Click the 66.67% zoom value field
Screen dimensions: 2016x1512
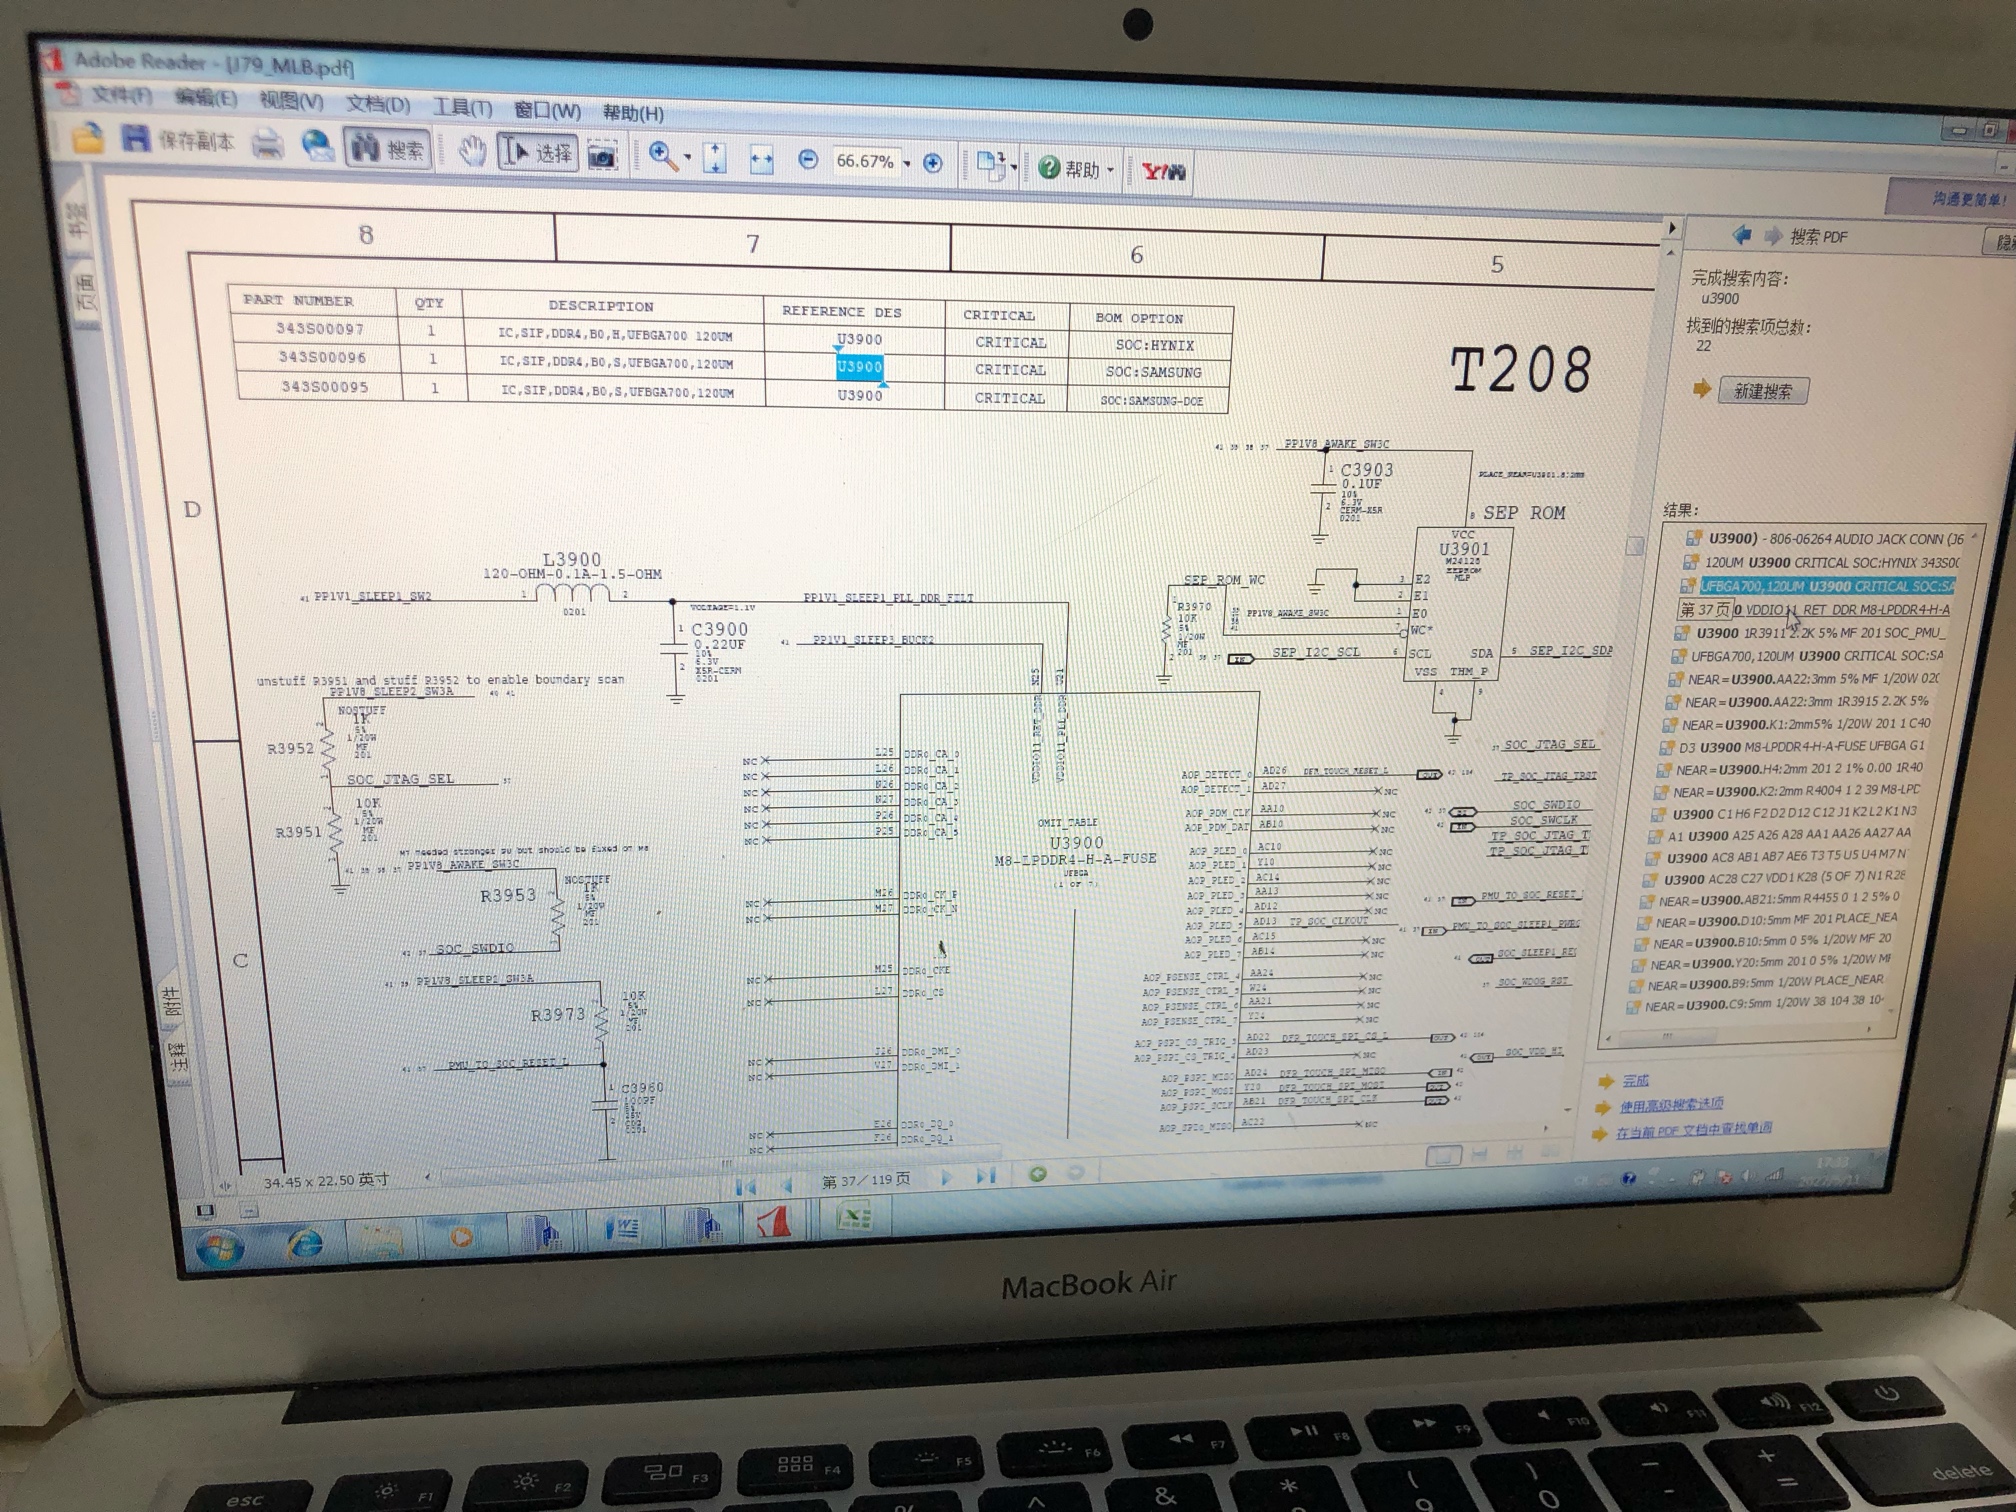pyautogui.click(x=865, y=161)
